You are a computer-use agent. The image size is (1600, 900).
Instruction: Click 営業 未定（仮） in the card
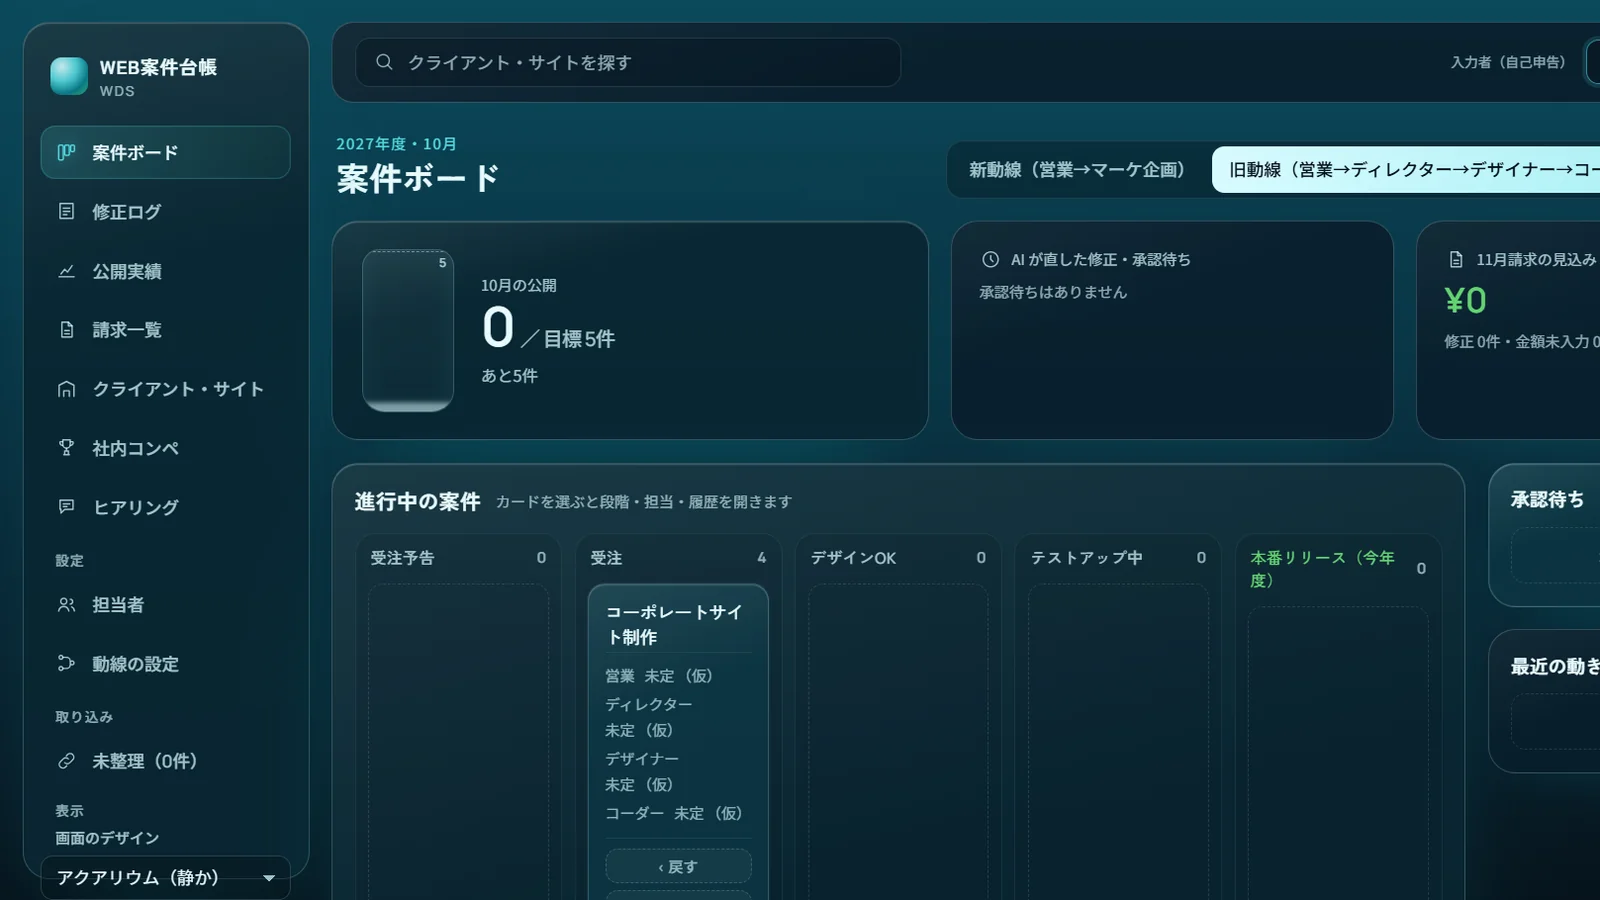point(659,676)
